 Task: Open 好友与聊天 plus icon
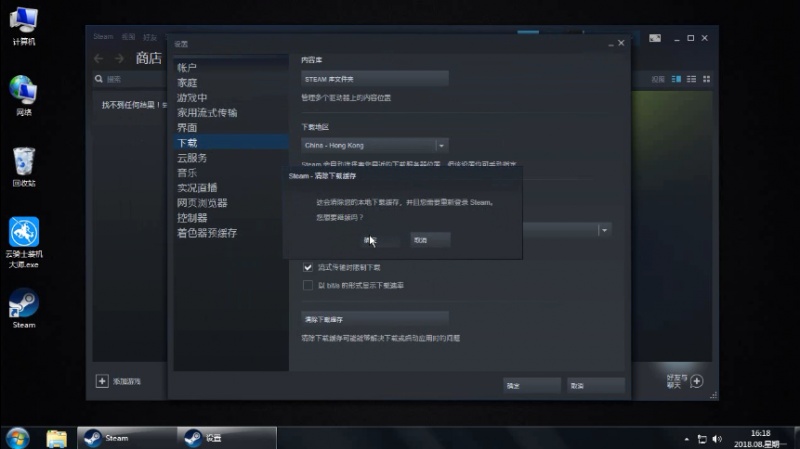[697, 381]
